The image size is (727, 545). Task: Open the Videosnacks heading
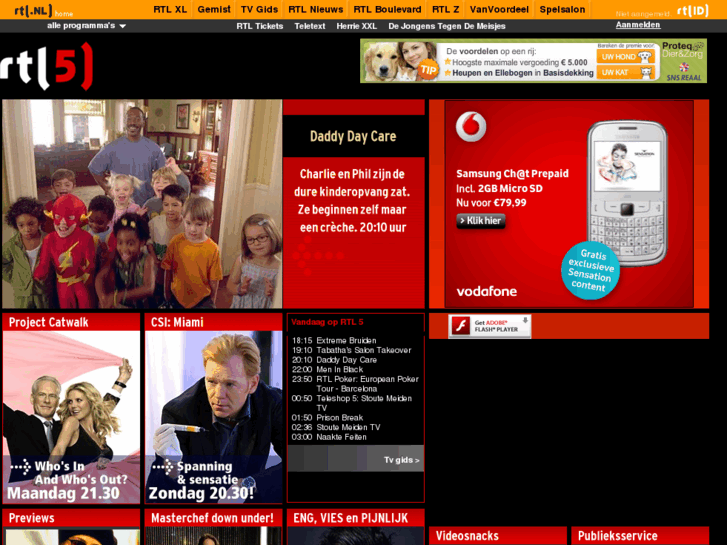[467, 536]
